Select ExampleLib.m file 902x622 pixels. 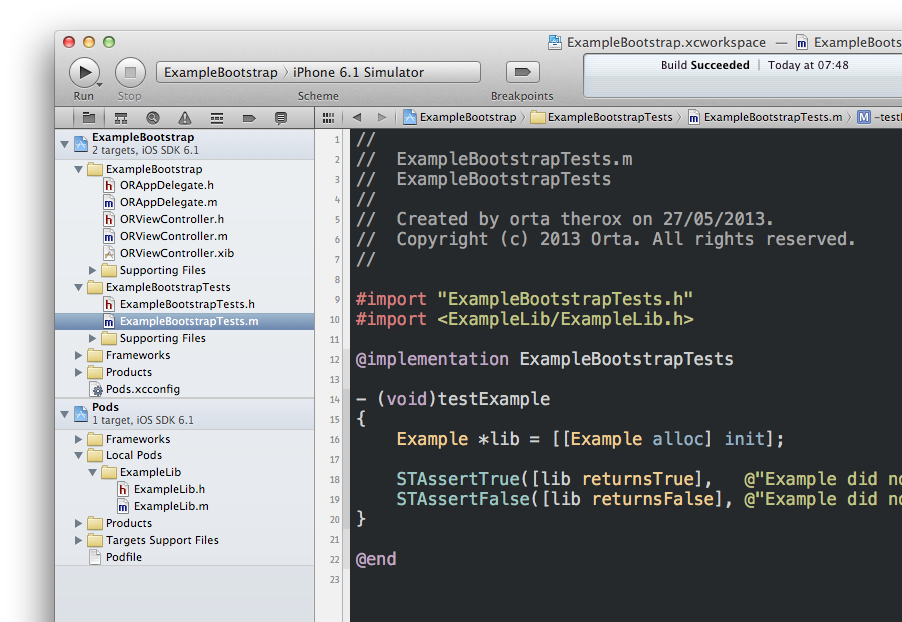click(184, 506)
